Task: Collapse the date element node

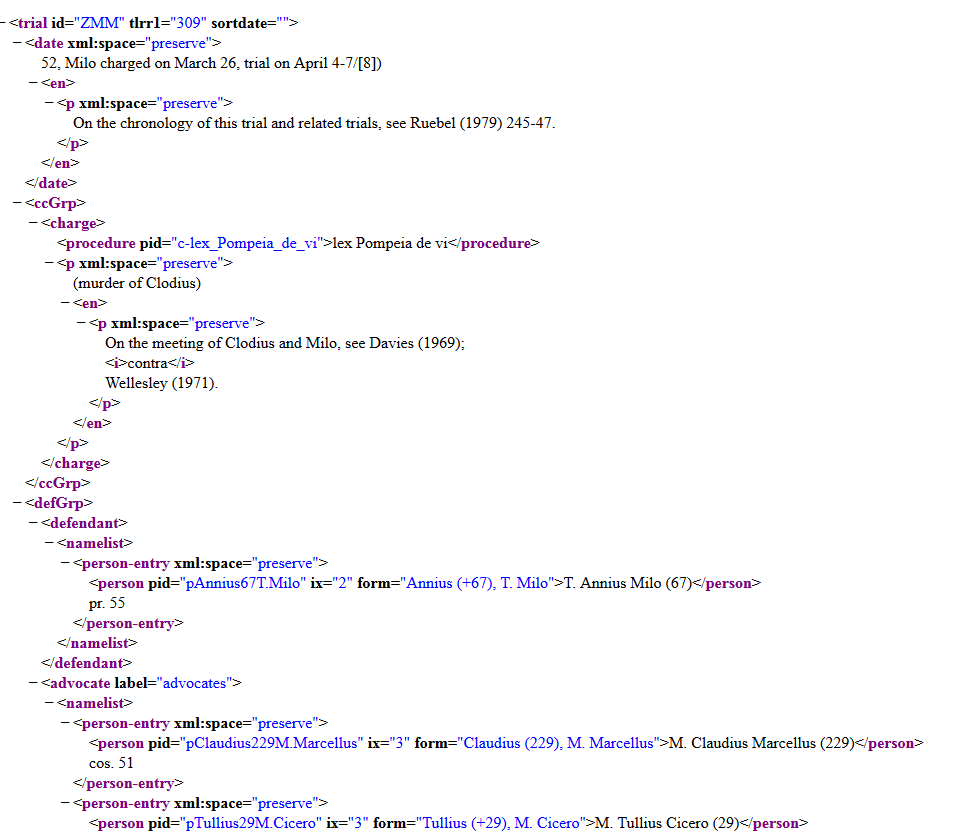Action: click(x=17, y=43)
